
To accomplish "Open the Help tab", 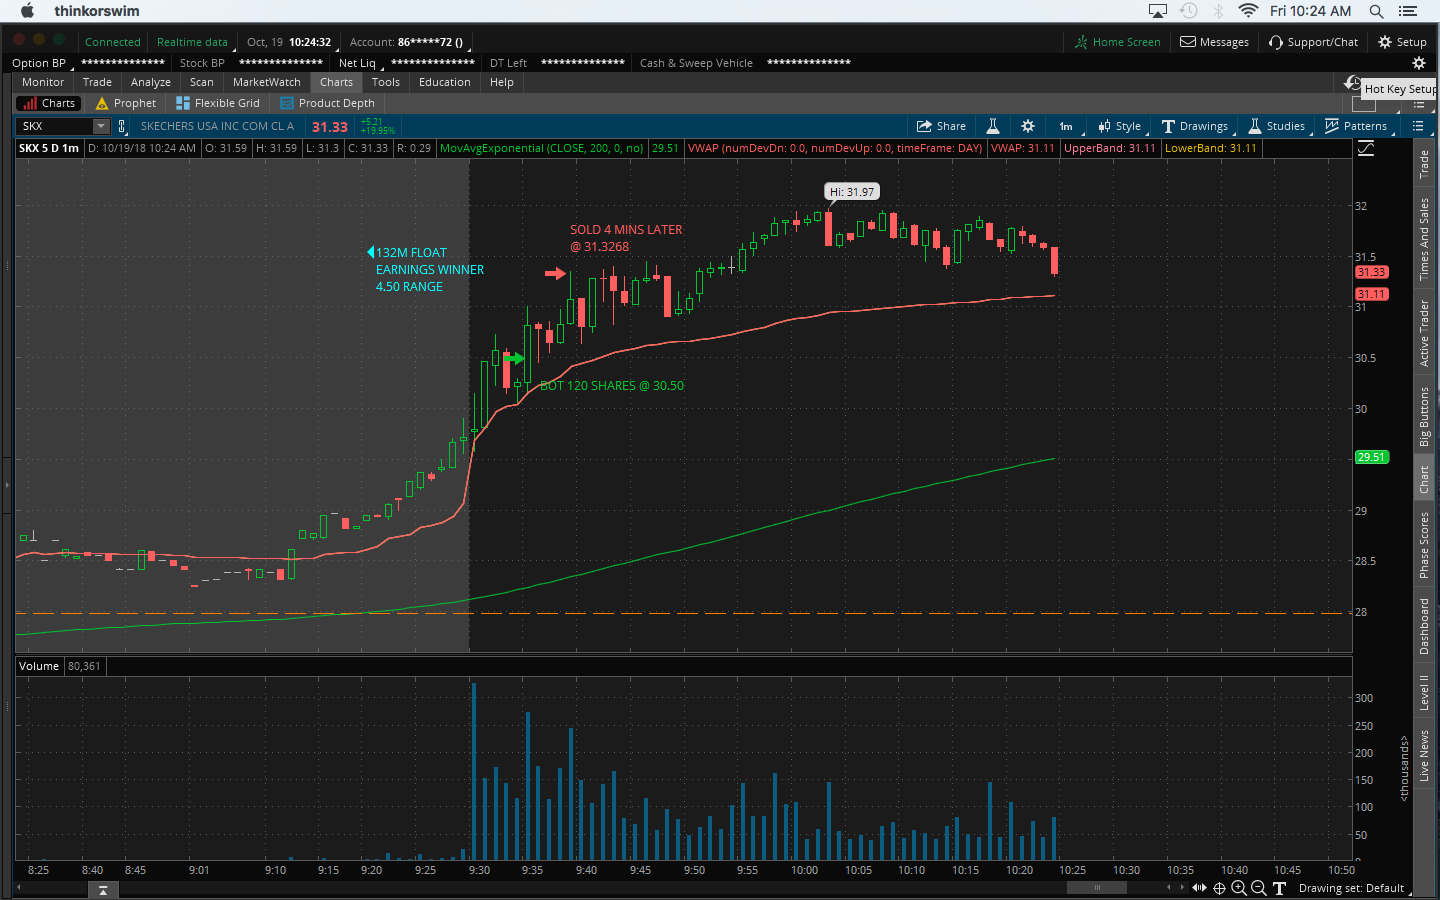I will coord(502,82).
